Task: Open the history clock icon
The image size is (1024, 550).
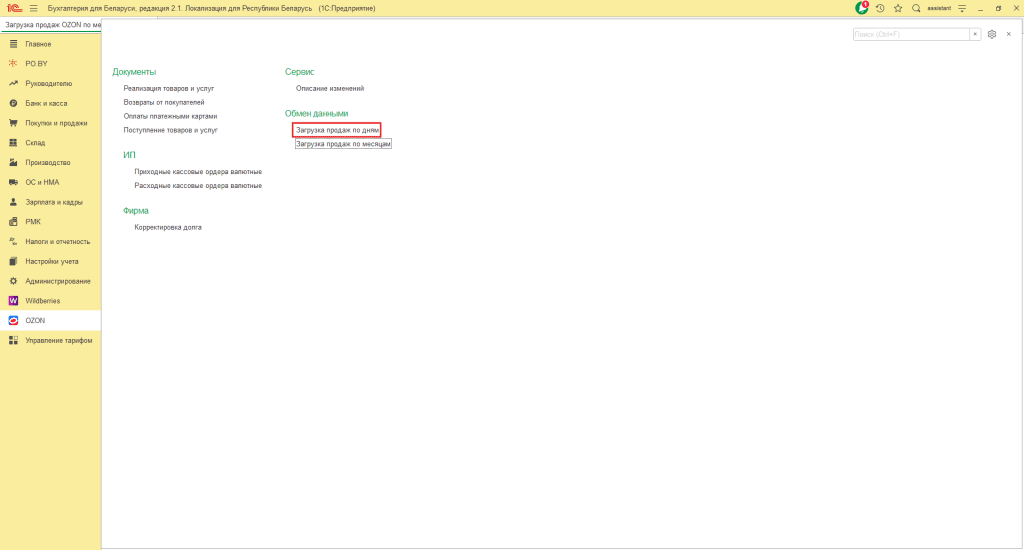Action: coord(880,8)
